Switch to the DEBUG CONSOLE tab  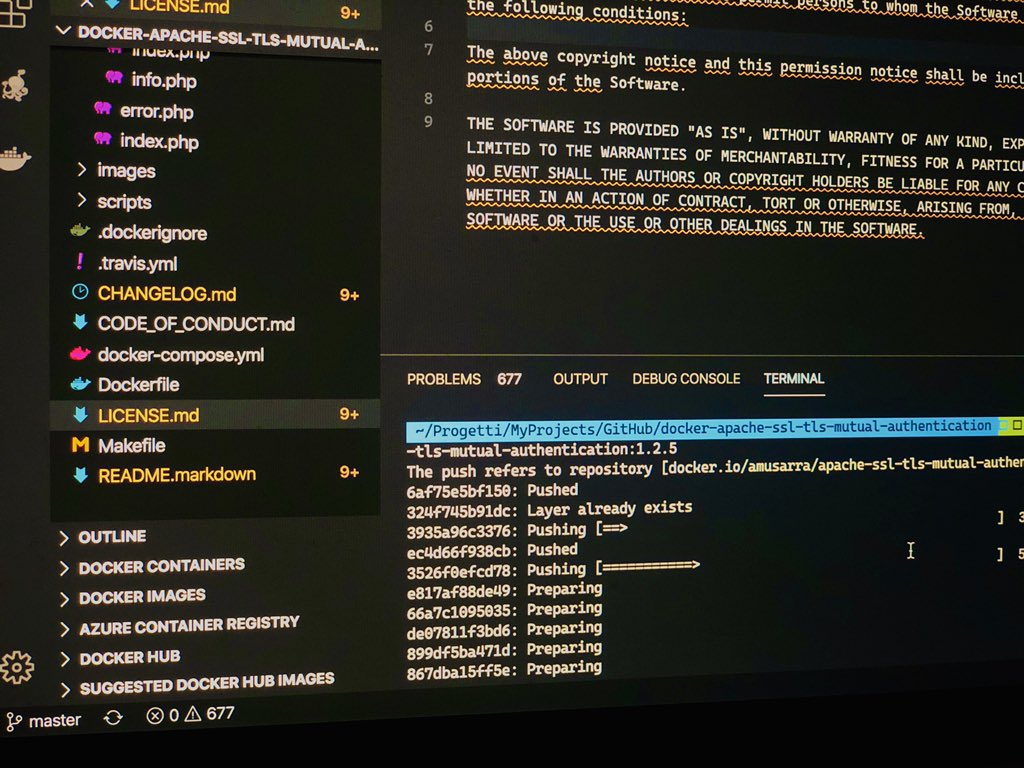[x=686, y=379]
